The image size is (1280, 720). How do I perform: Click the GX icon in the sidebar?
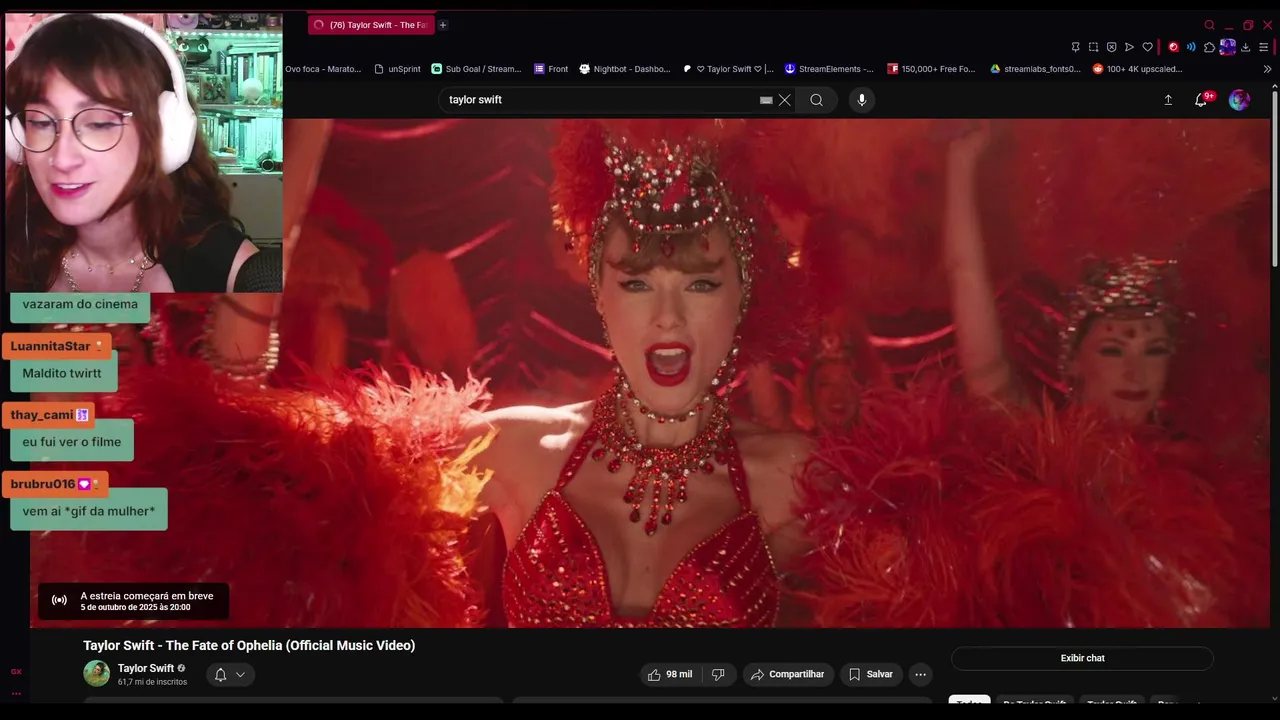16,672
